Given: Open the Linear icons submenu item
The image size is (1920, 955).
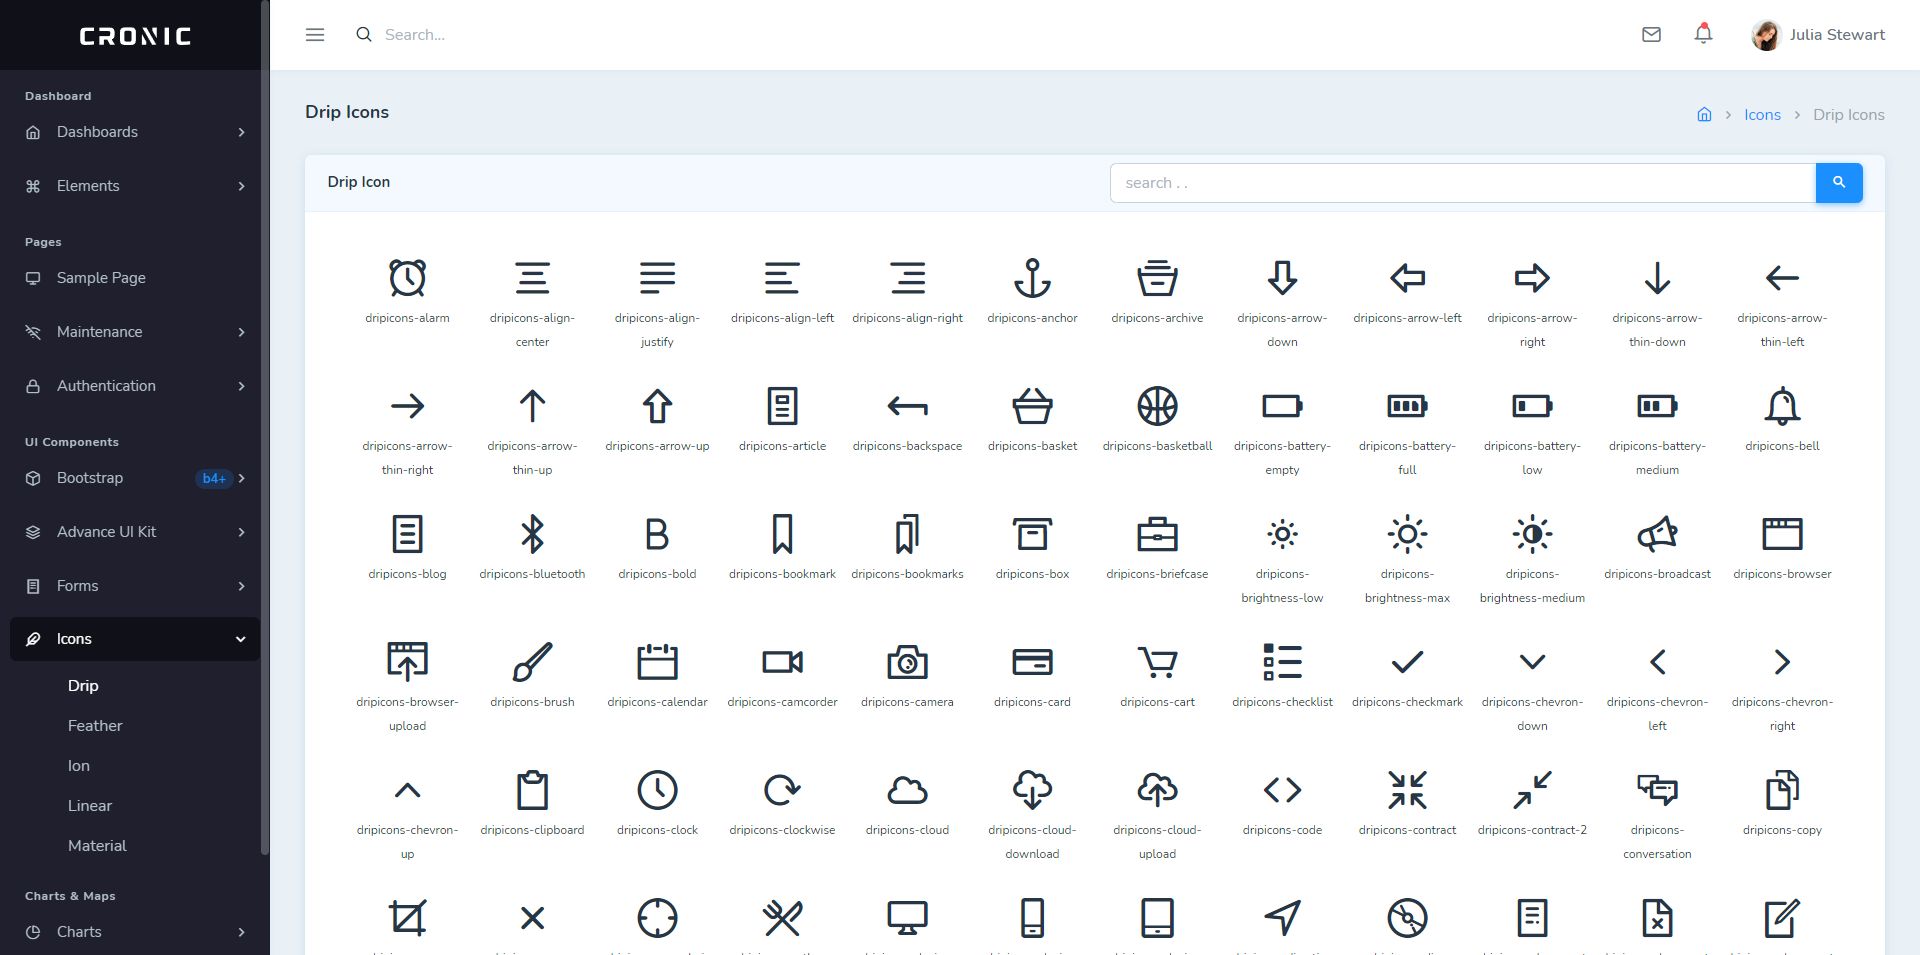Looking at the screenshot, I should (90, 806).
